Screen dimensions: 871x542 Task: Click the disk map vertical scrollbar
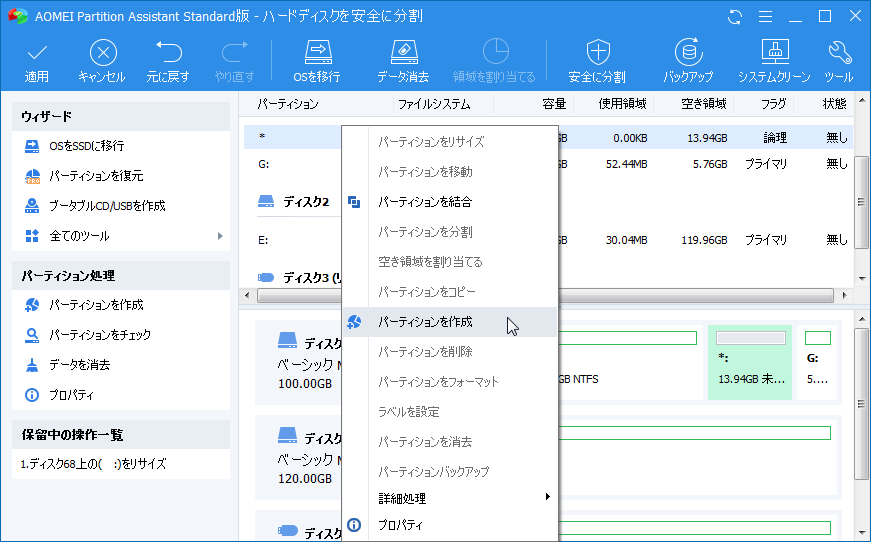(x=862, y=403)
